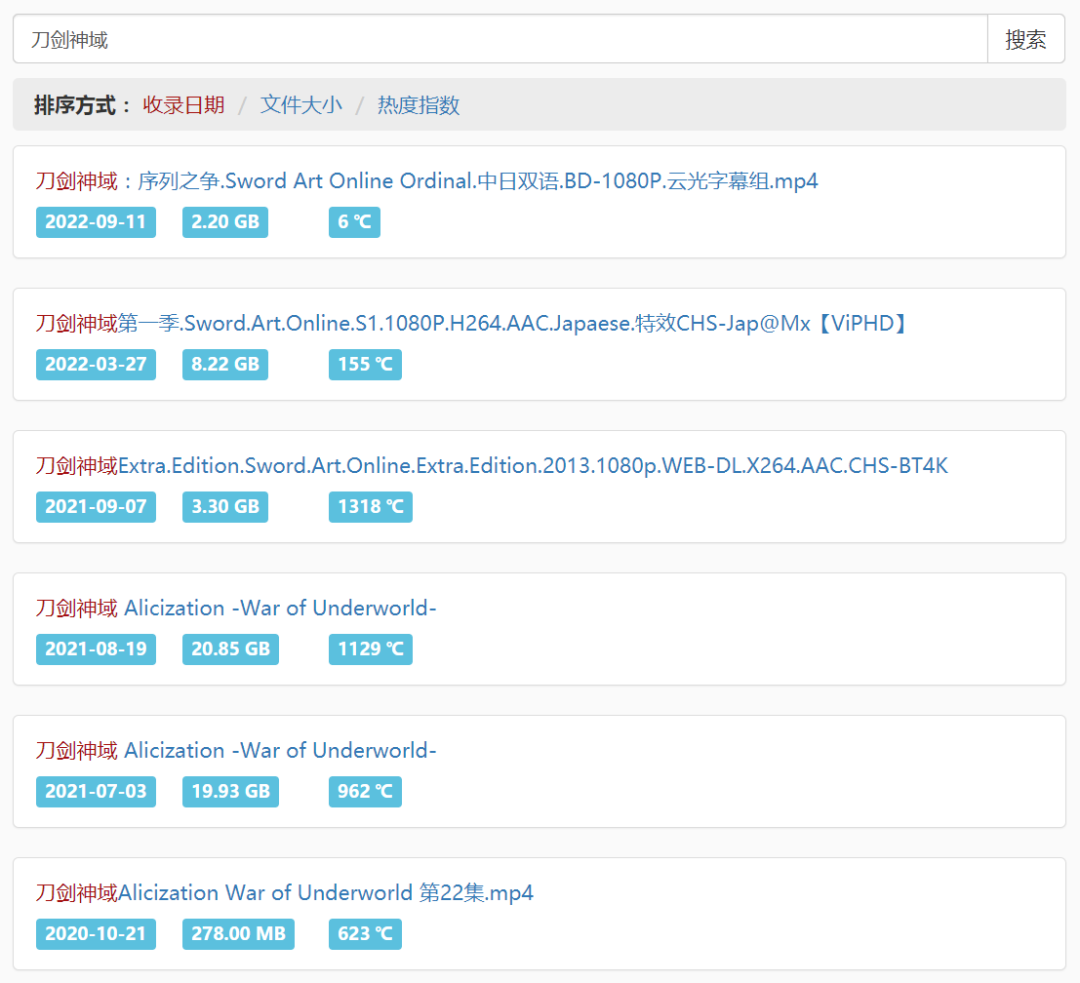
Task: Click the 2022-03-27 date badge
Action: (x=96, y=364)
